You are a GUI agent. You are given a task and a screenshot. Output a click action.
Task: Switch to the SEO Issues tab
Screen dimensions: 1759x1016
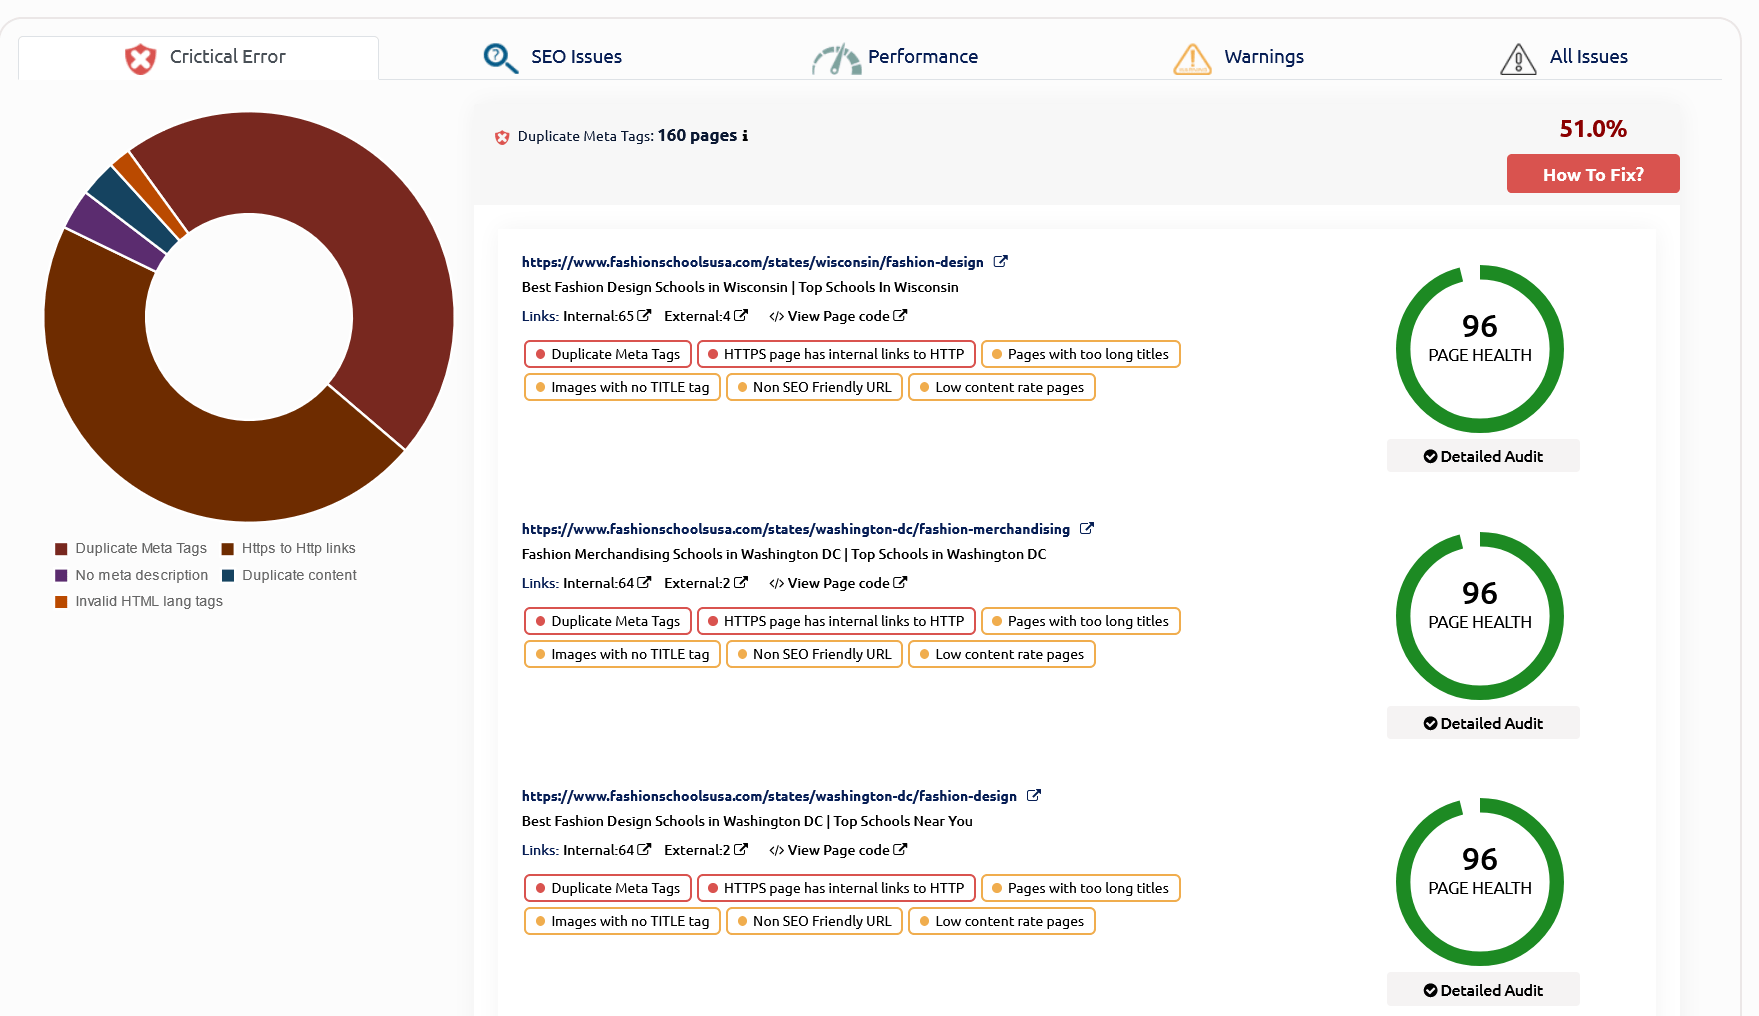click(x=552, y=57)
